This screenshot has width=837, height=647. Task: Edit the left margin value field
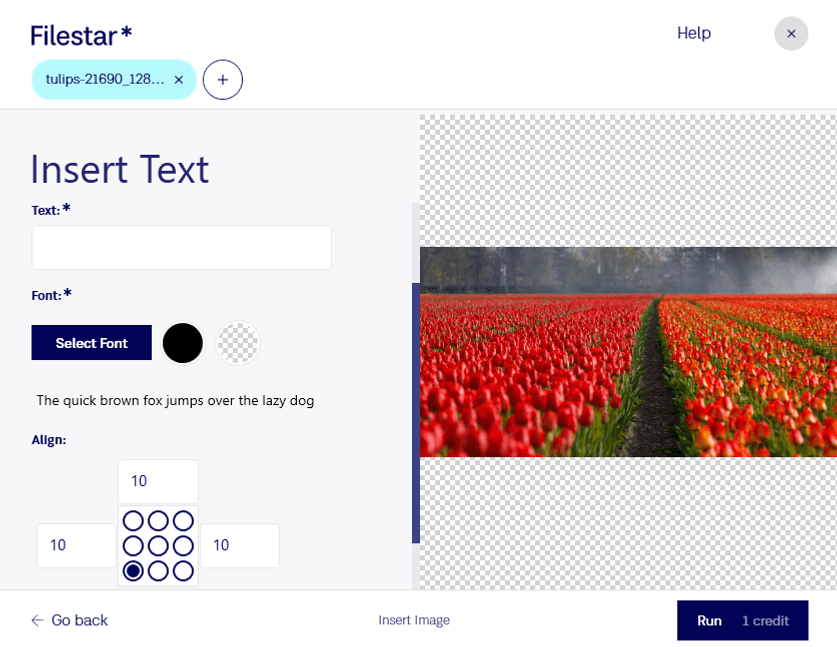coord(76,545)
